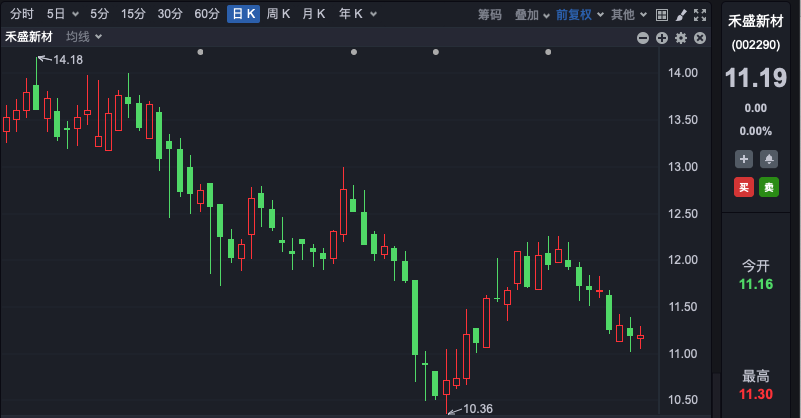Click the 10.36 low price annotation
This screenshot has width=801, height=418.
[x=478, y=409]
